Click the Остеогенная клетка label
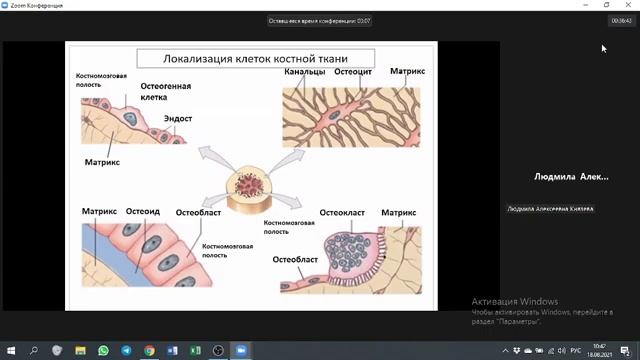This screenshot has height=360, width=640. [166, 92]
